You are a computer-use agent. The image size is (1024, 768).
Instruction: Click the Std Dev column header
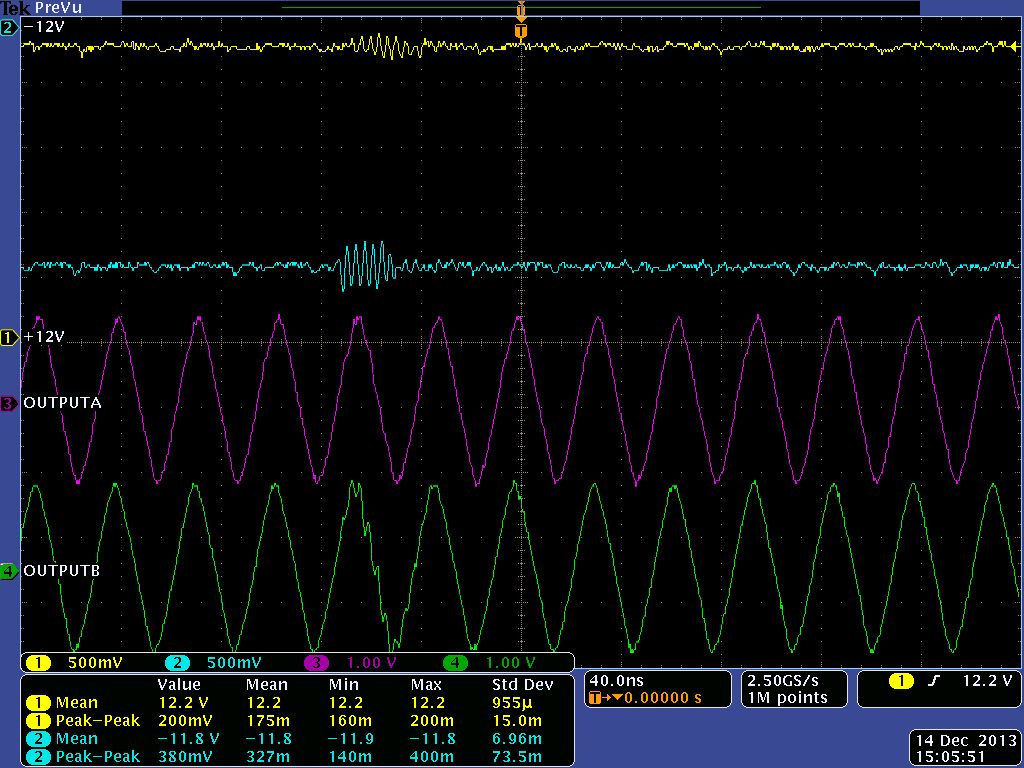(522, 684)
